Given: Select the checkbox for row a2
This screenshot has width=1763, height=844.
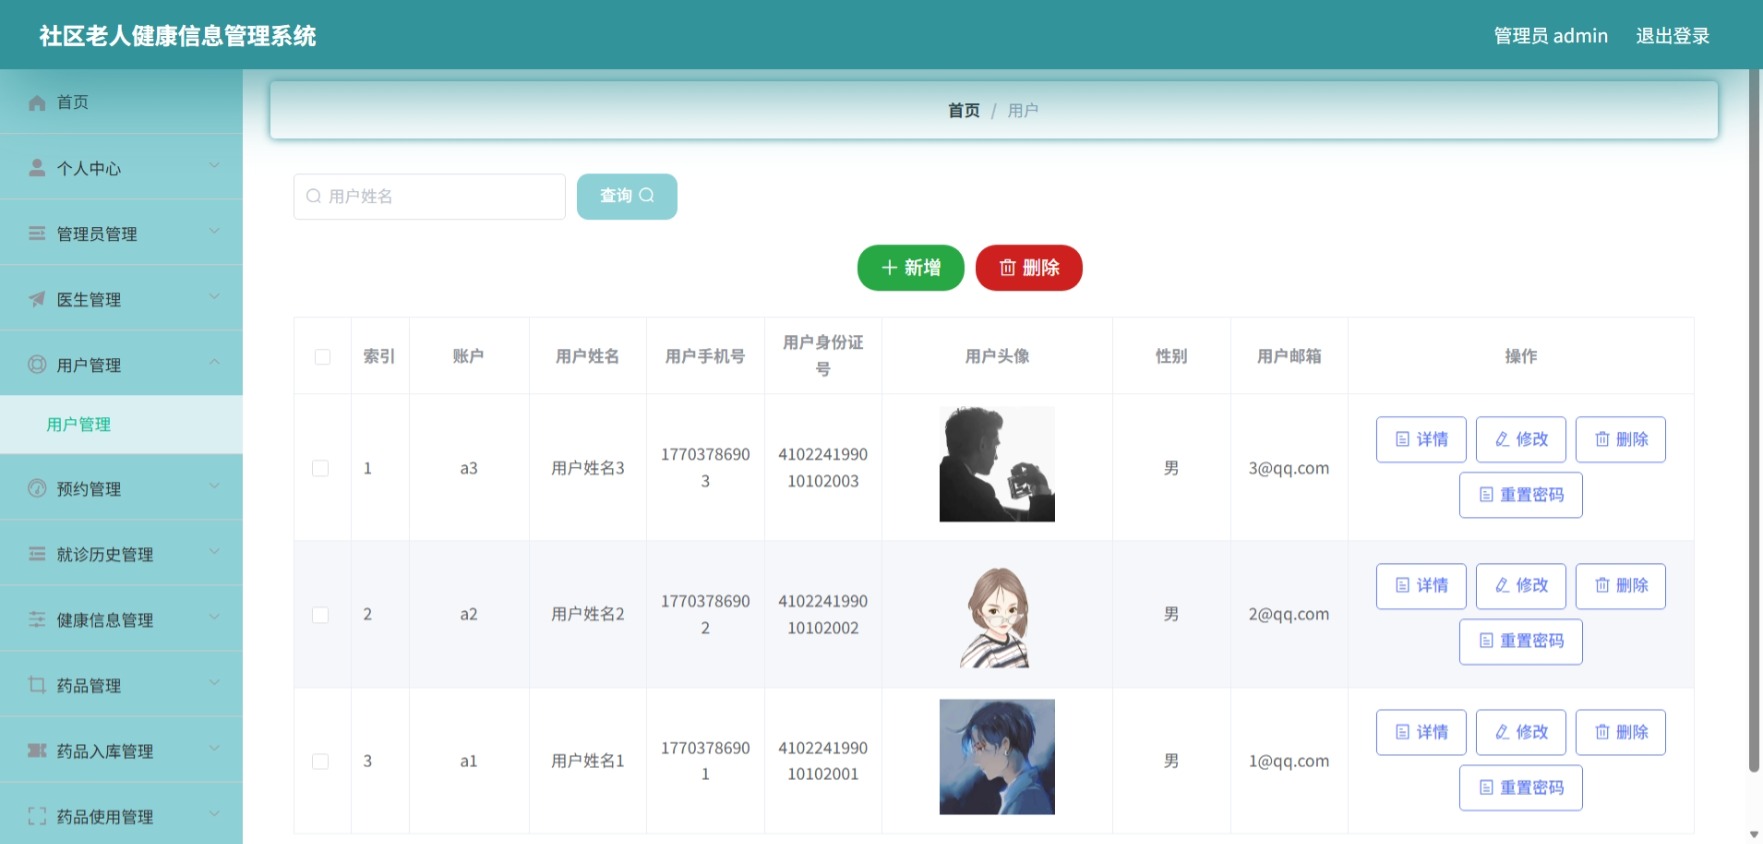Looking at the screenshot, I should tap(320, 615).
